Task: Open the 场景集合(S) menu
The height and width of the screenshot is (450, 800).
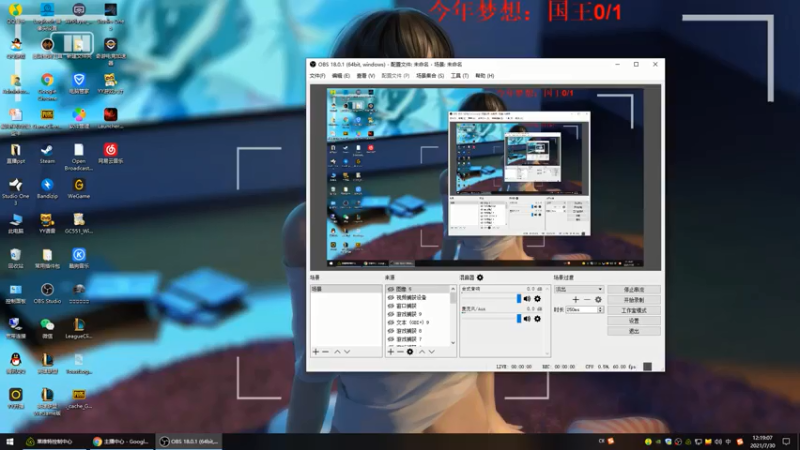Action: pyautogui.click(x=430, y=76)
